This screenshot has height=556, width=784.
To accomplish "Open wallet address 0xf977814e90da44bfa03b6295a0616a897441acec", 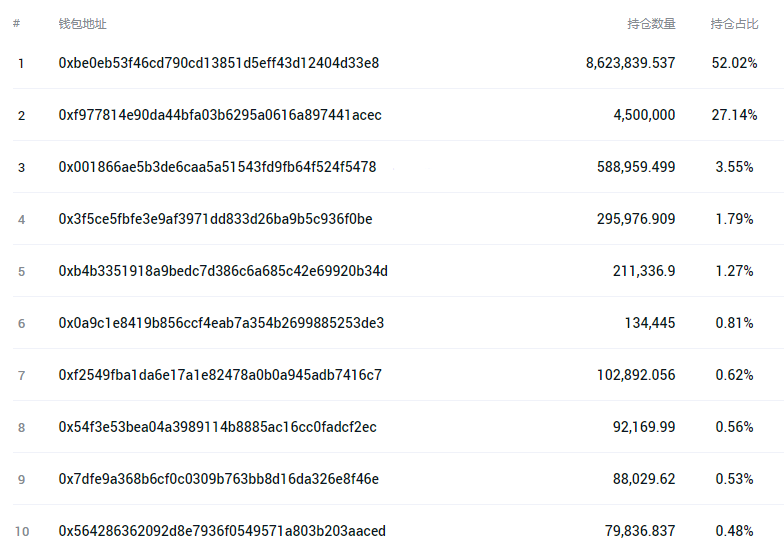I will tap(220, 115).
